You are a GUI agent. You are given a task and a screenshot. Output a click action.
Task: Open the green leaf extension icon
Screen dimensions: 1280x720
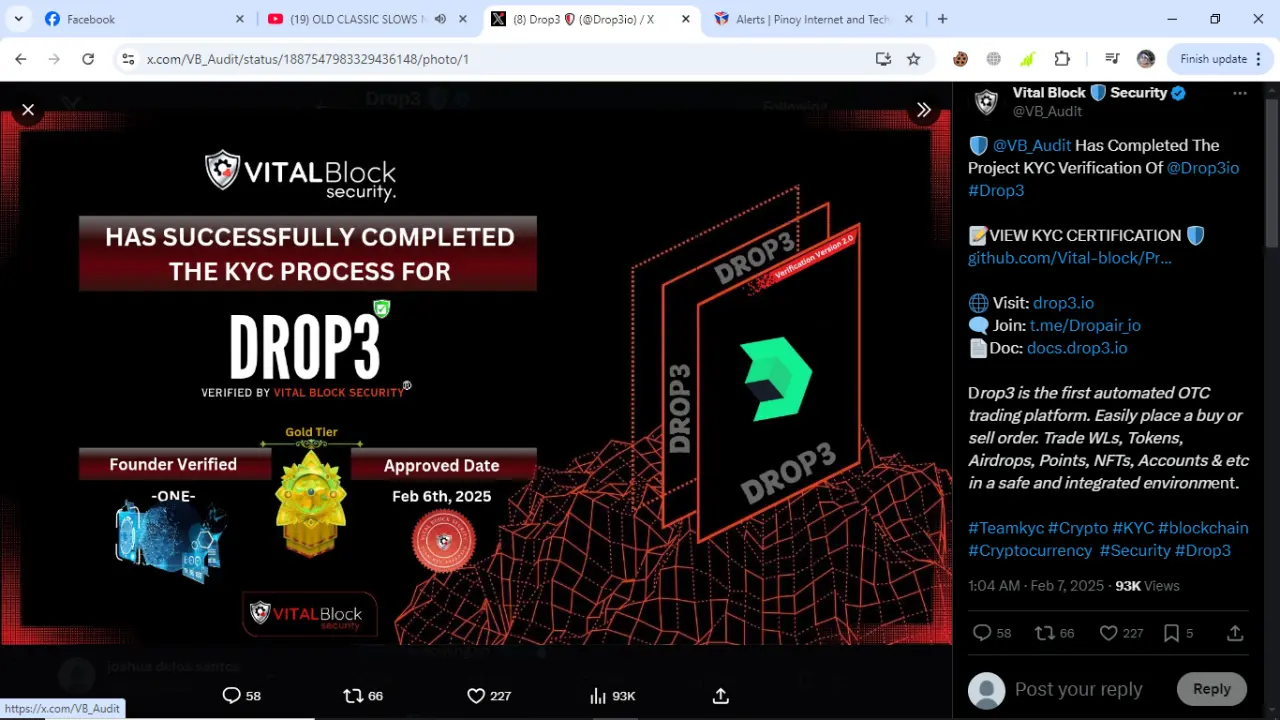tap(1027, 59)
